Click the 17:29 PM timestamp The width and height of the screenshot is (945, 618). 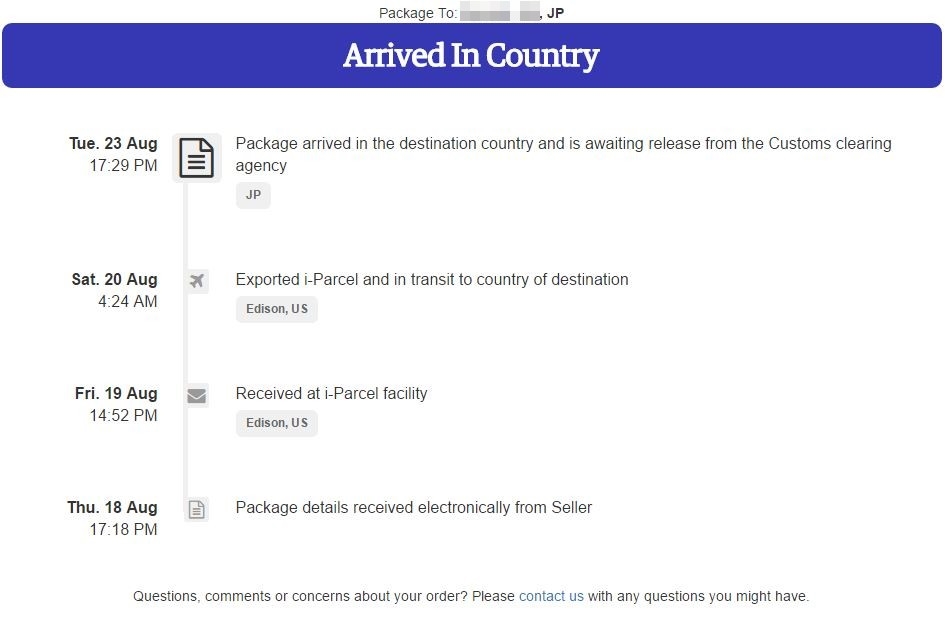coord(123,166)
